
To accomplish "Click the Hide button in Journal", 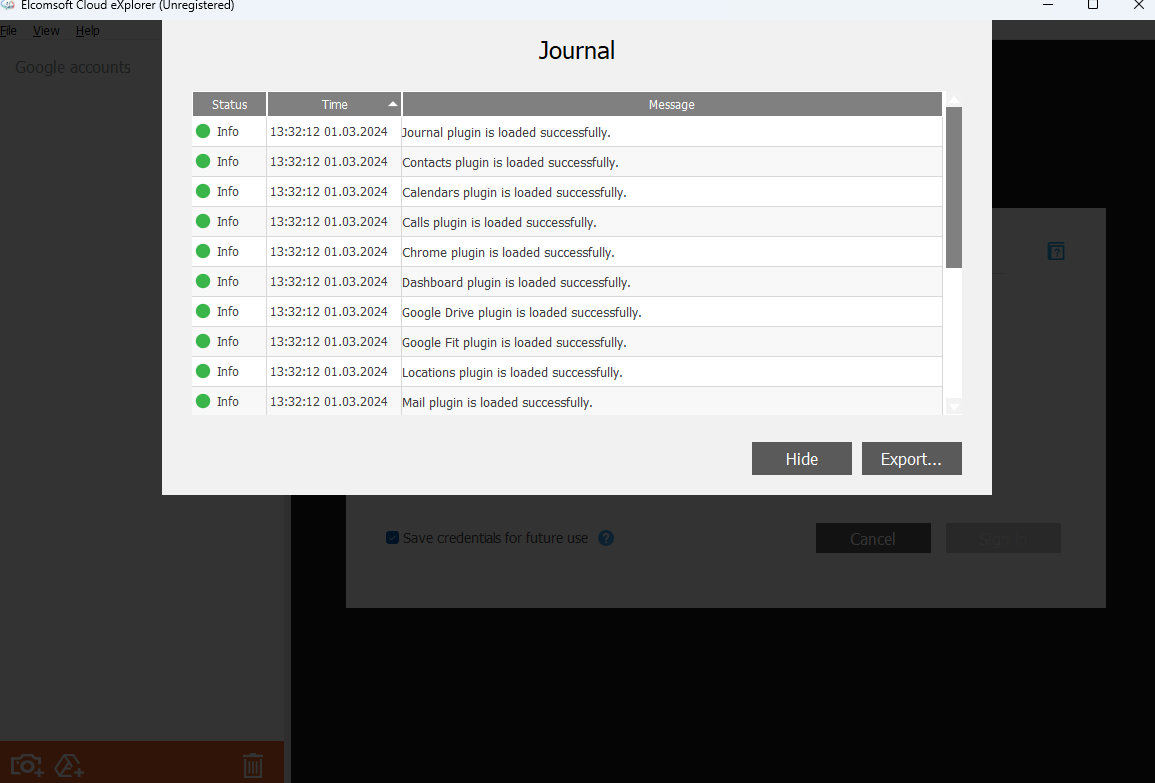I will [801, 459].
